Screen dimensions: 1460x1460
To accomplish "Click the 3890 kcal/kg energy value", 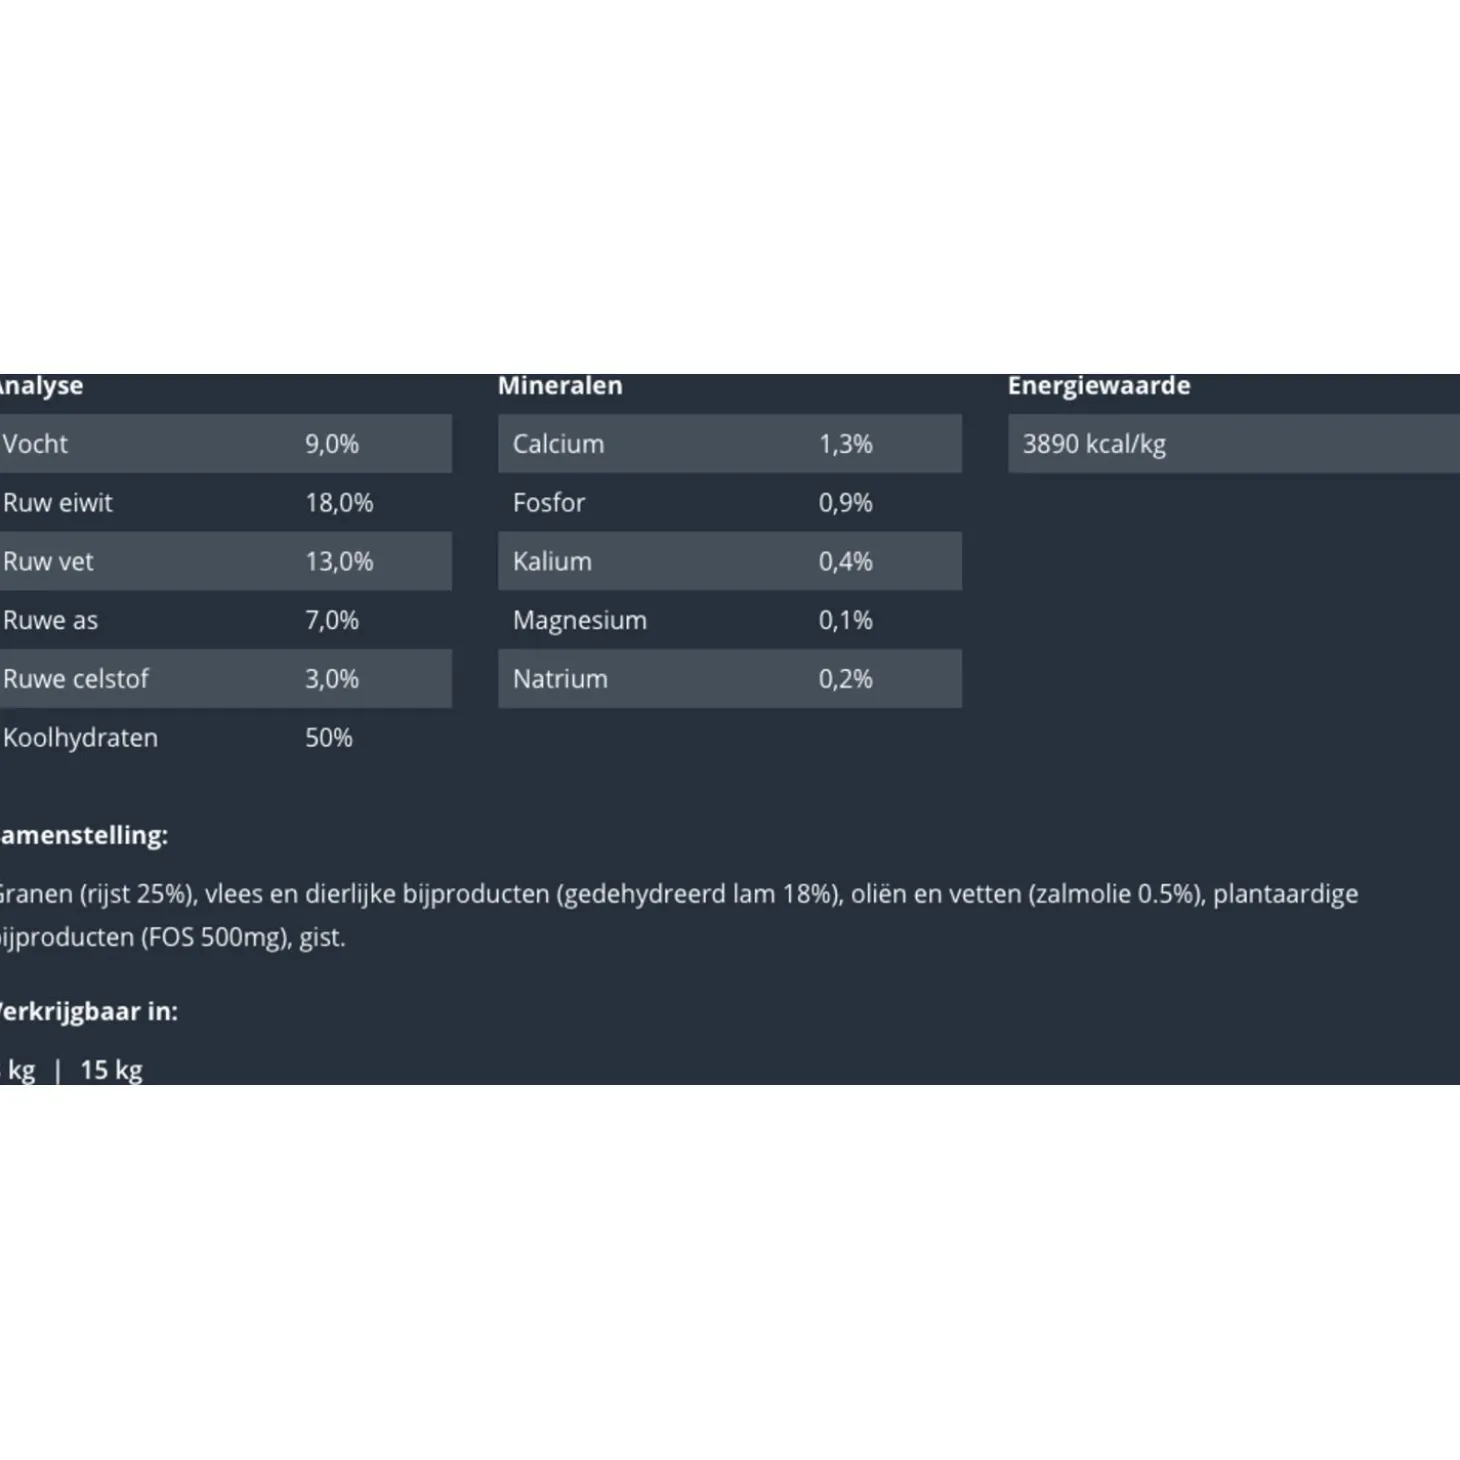I will 1094,444.
